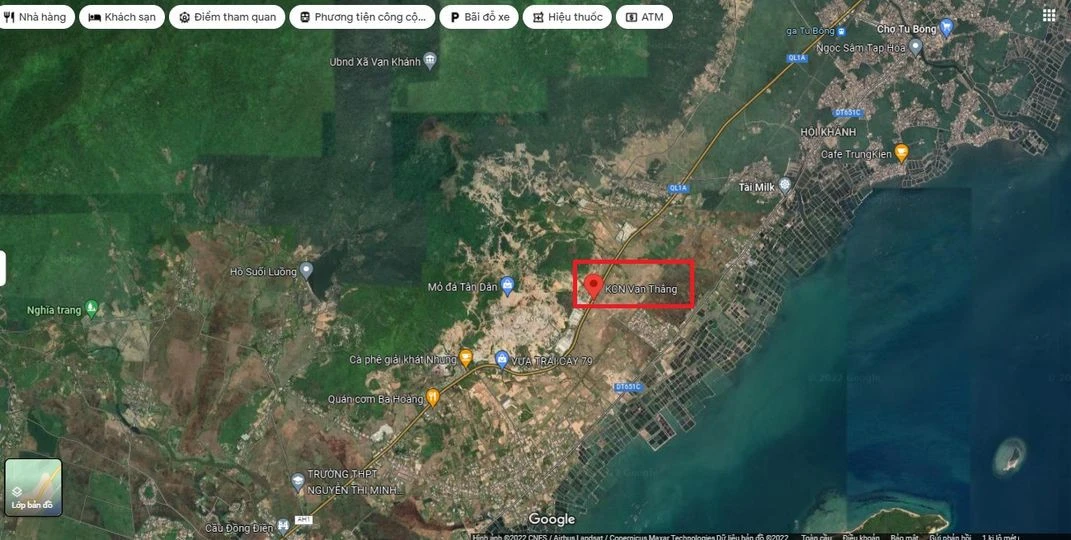
Task: Click the Toàn cầu footer link
Action: pos(816,537)
